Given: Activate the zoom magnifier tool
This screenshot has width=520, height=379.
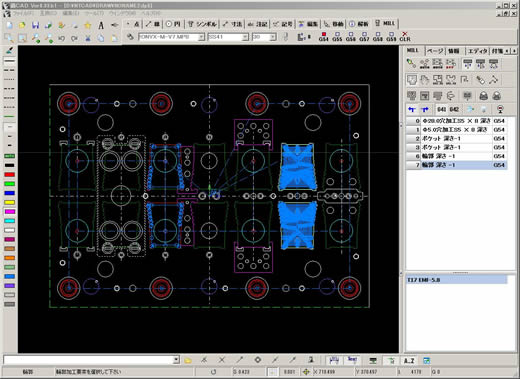Looking at the screenshot, I should click(x=9, y=38).
